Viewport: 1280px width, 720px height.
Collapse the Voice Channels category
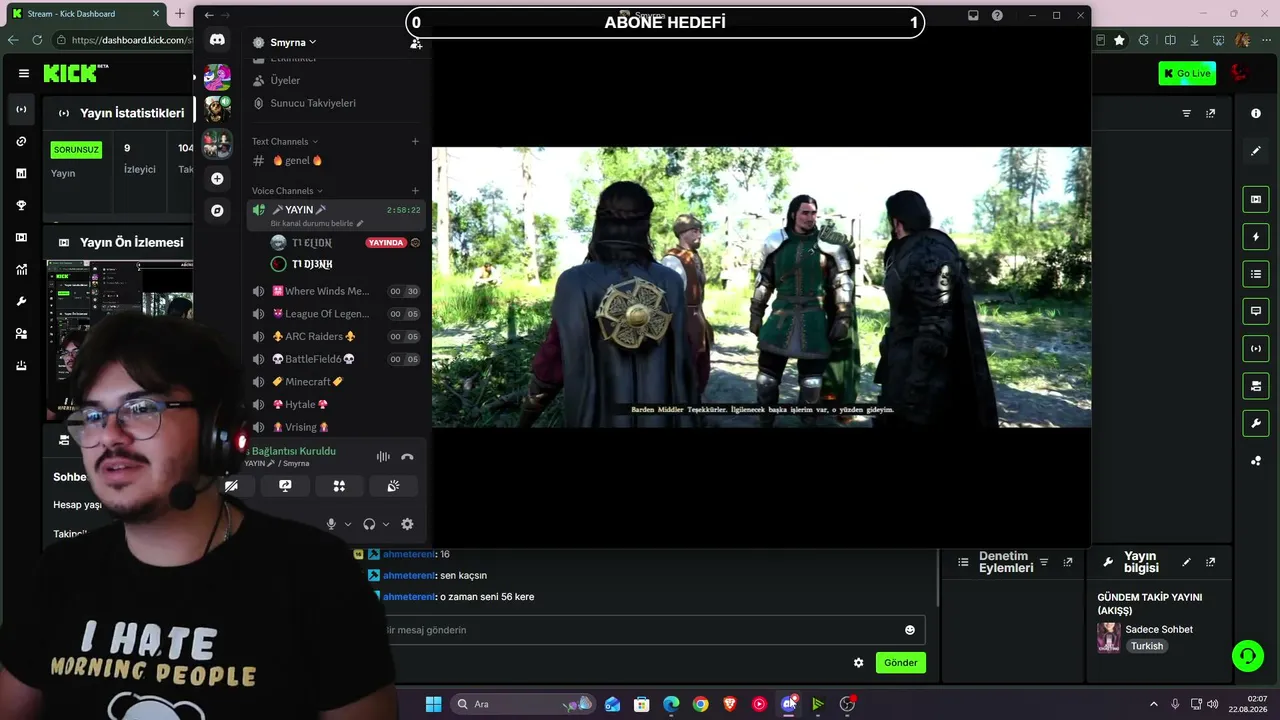pyautogui.click(x=288, y=191)
